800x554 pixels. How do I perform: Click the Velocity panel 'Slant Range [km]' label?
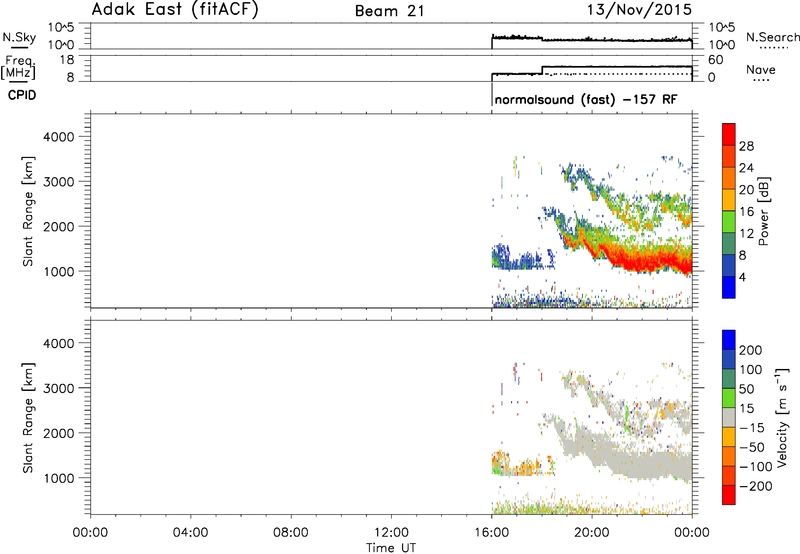[x=28, y=418]
